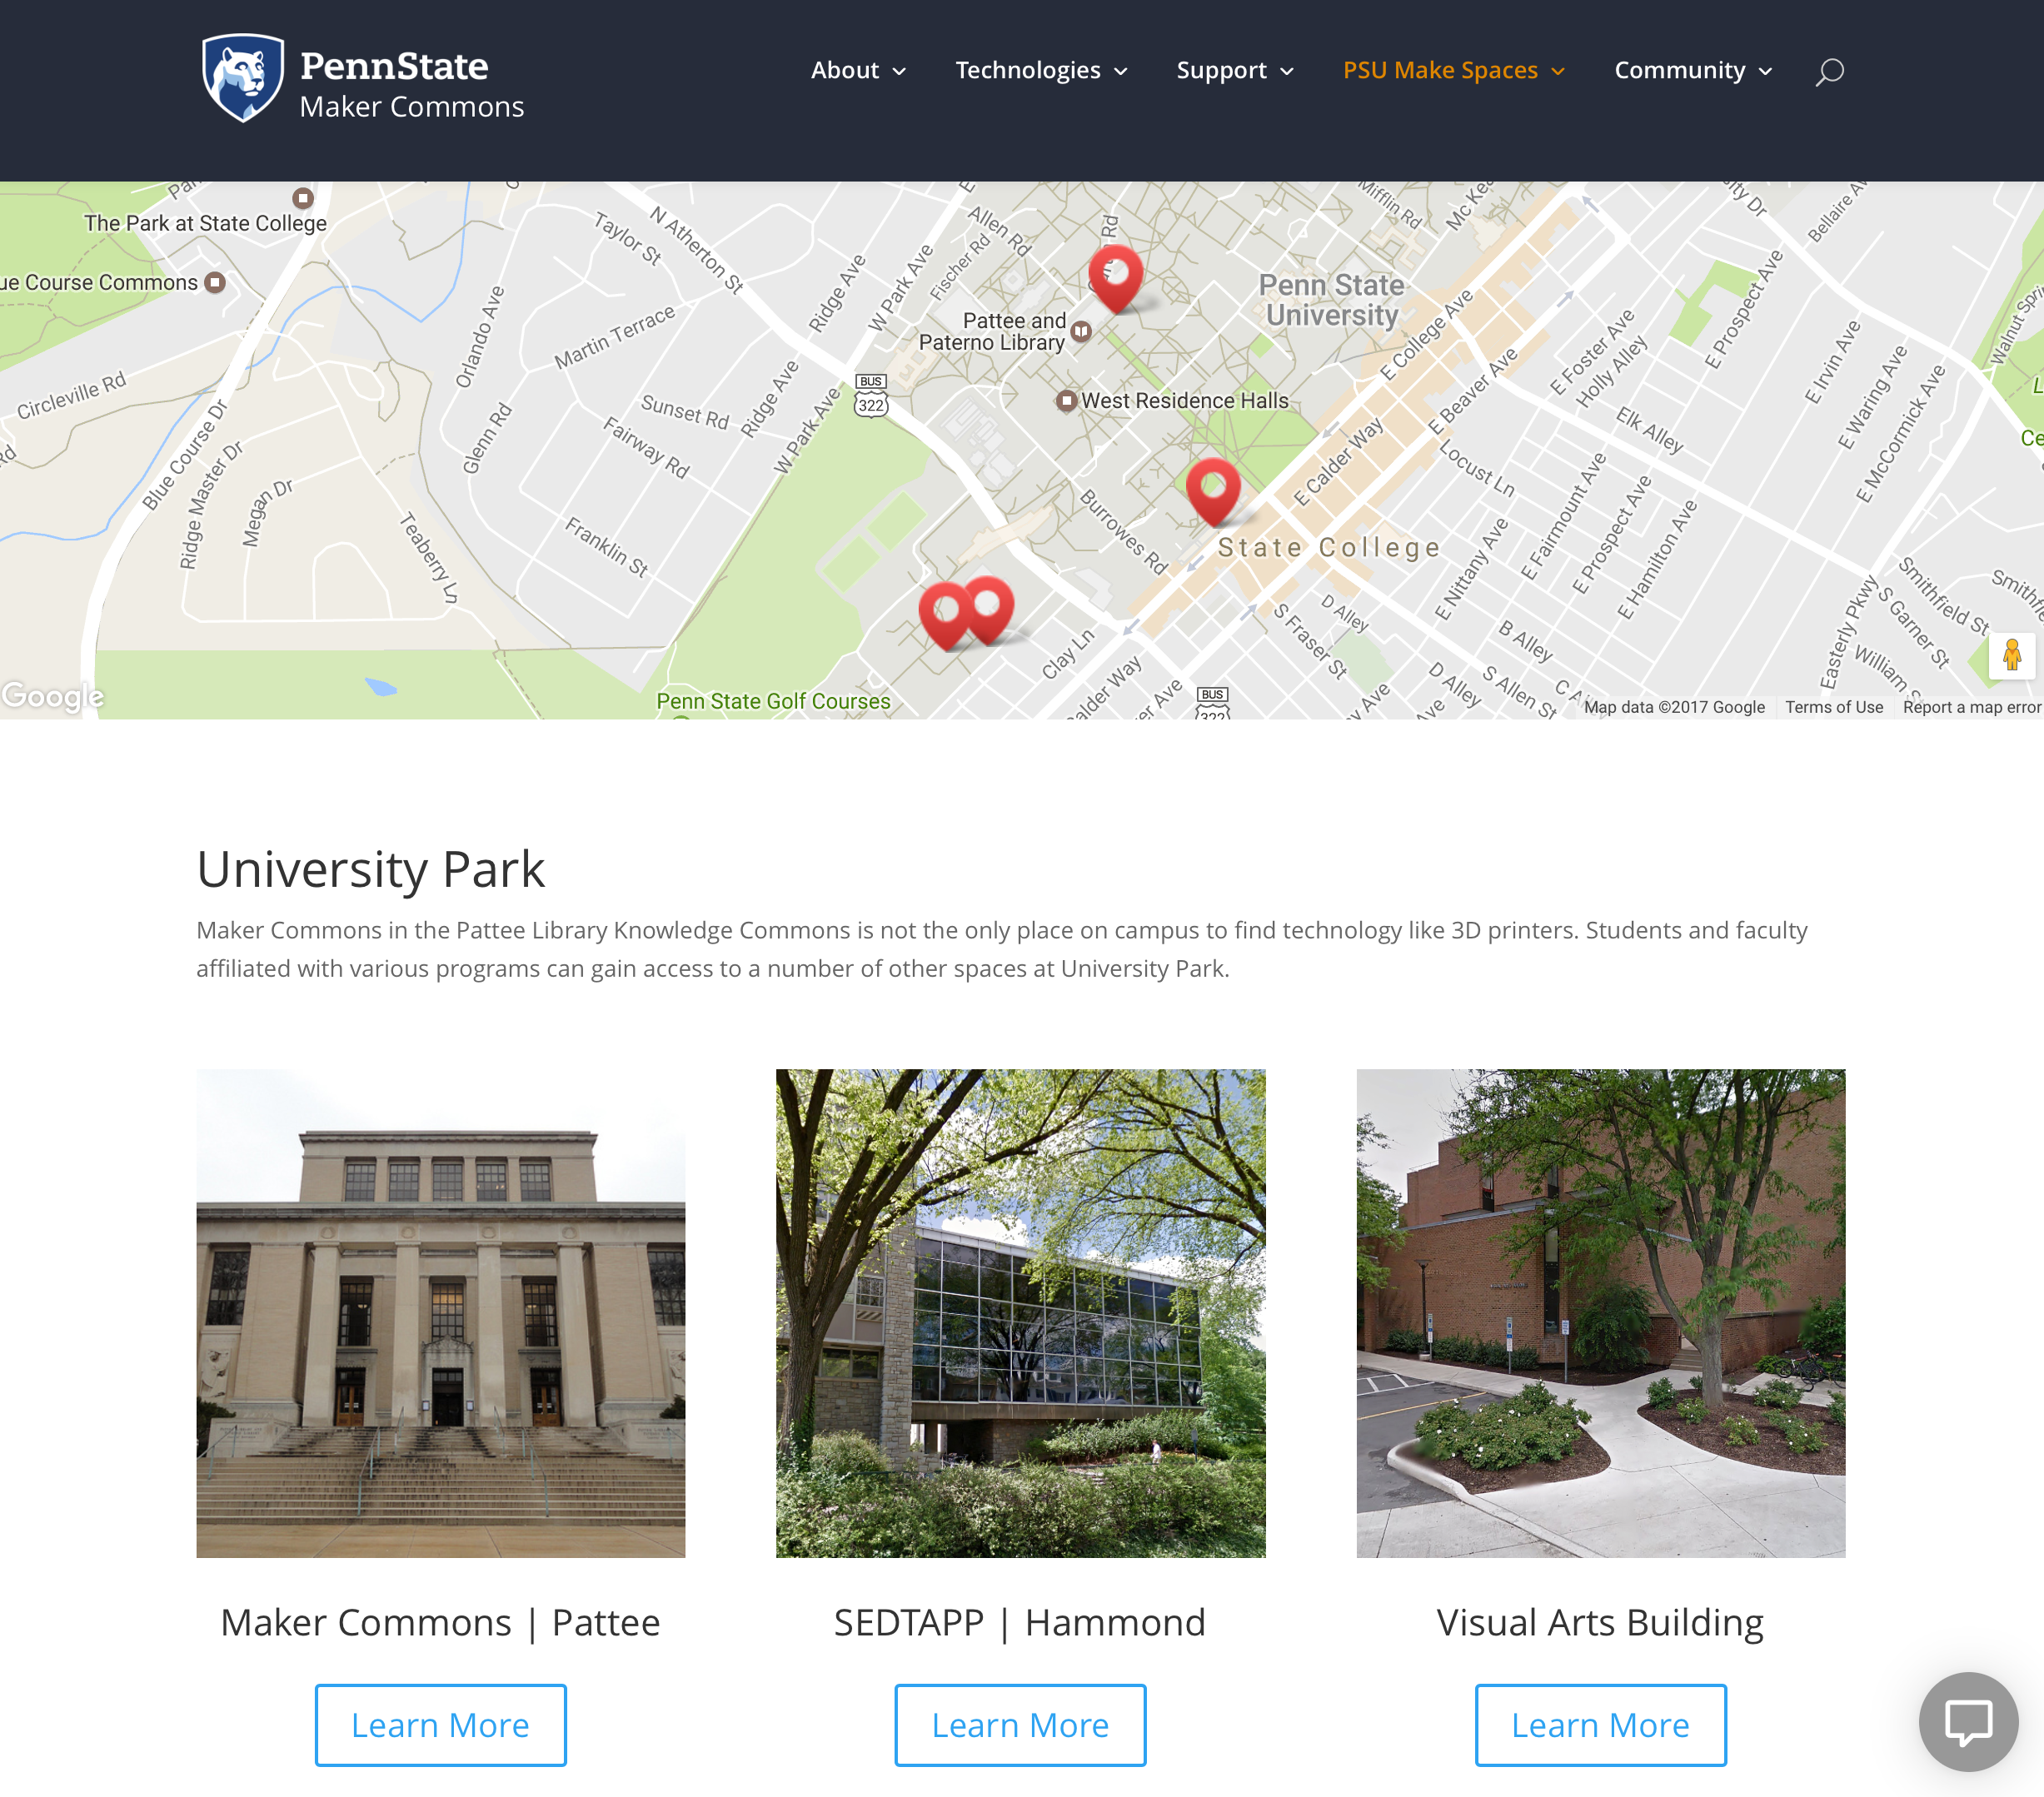
Task: Click the Street View pegman icon
Action: pyautogui.click(x=2012, y=656)
